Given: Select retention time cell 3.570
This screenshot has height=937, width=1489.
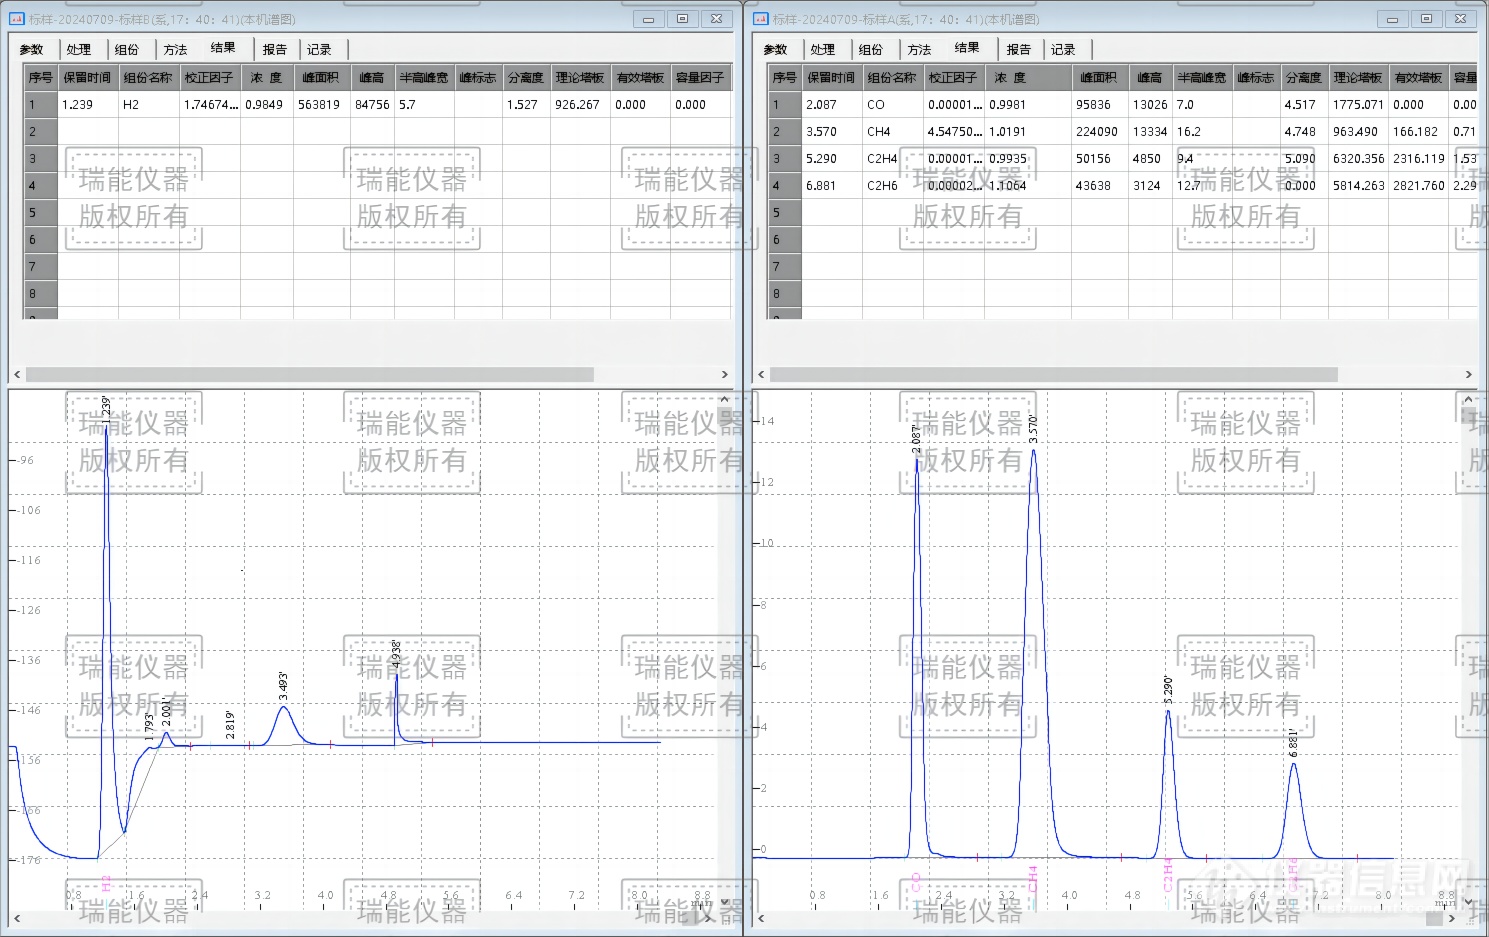Looking at the screenshot, I should point(832,131).
